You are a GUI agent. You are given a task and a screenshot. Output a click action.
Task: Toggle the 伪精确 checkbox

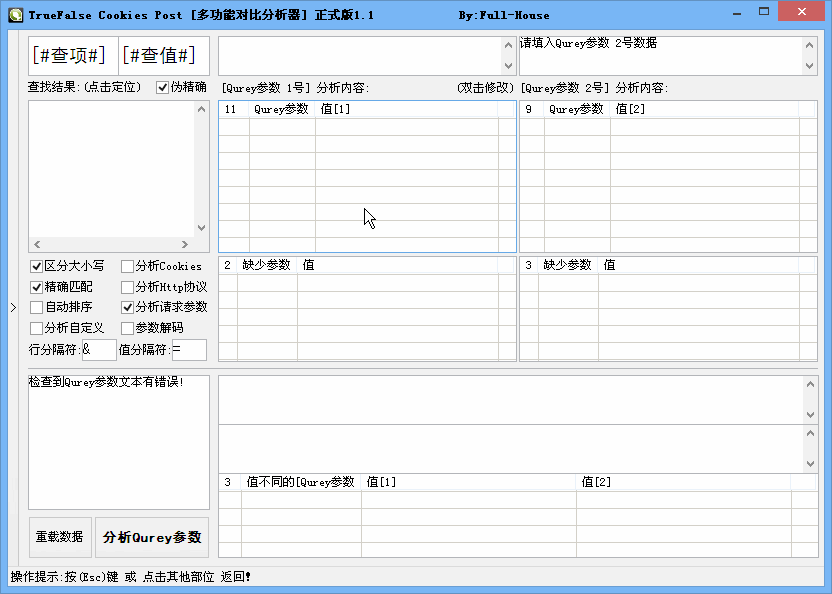pos(163,87)
